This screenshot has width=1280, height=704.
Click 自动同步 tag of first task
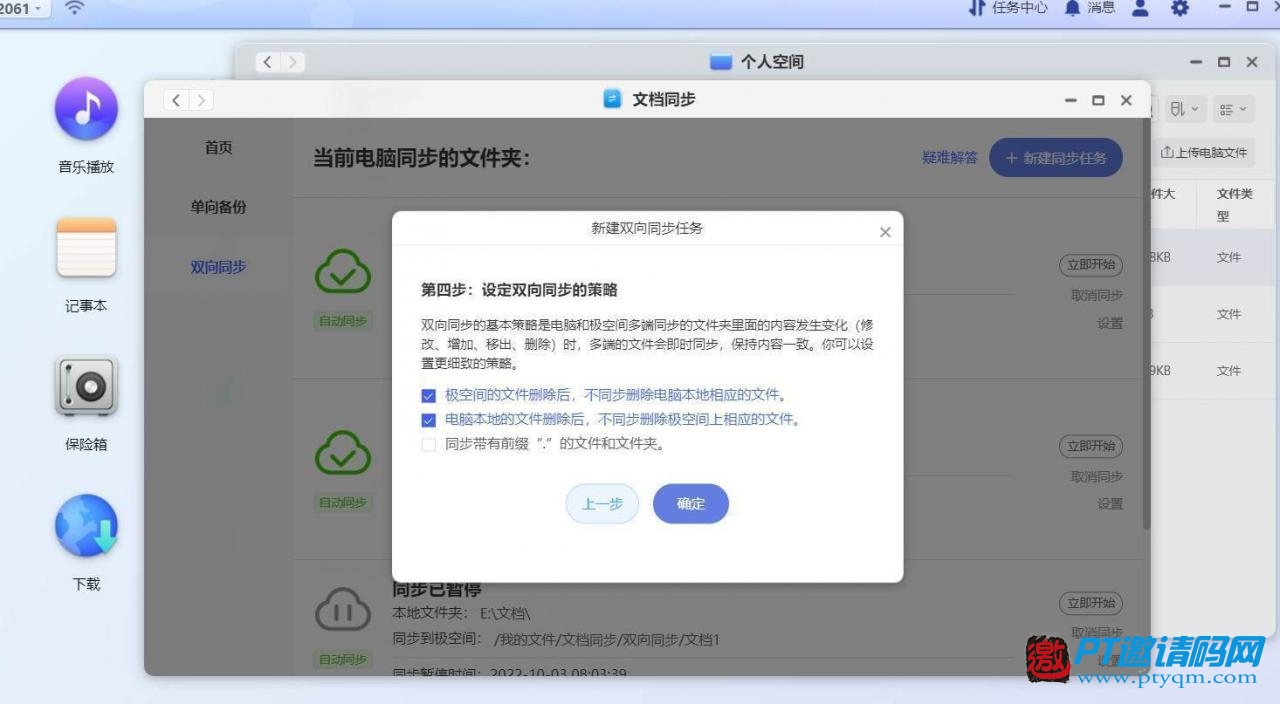coord(343,321)
